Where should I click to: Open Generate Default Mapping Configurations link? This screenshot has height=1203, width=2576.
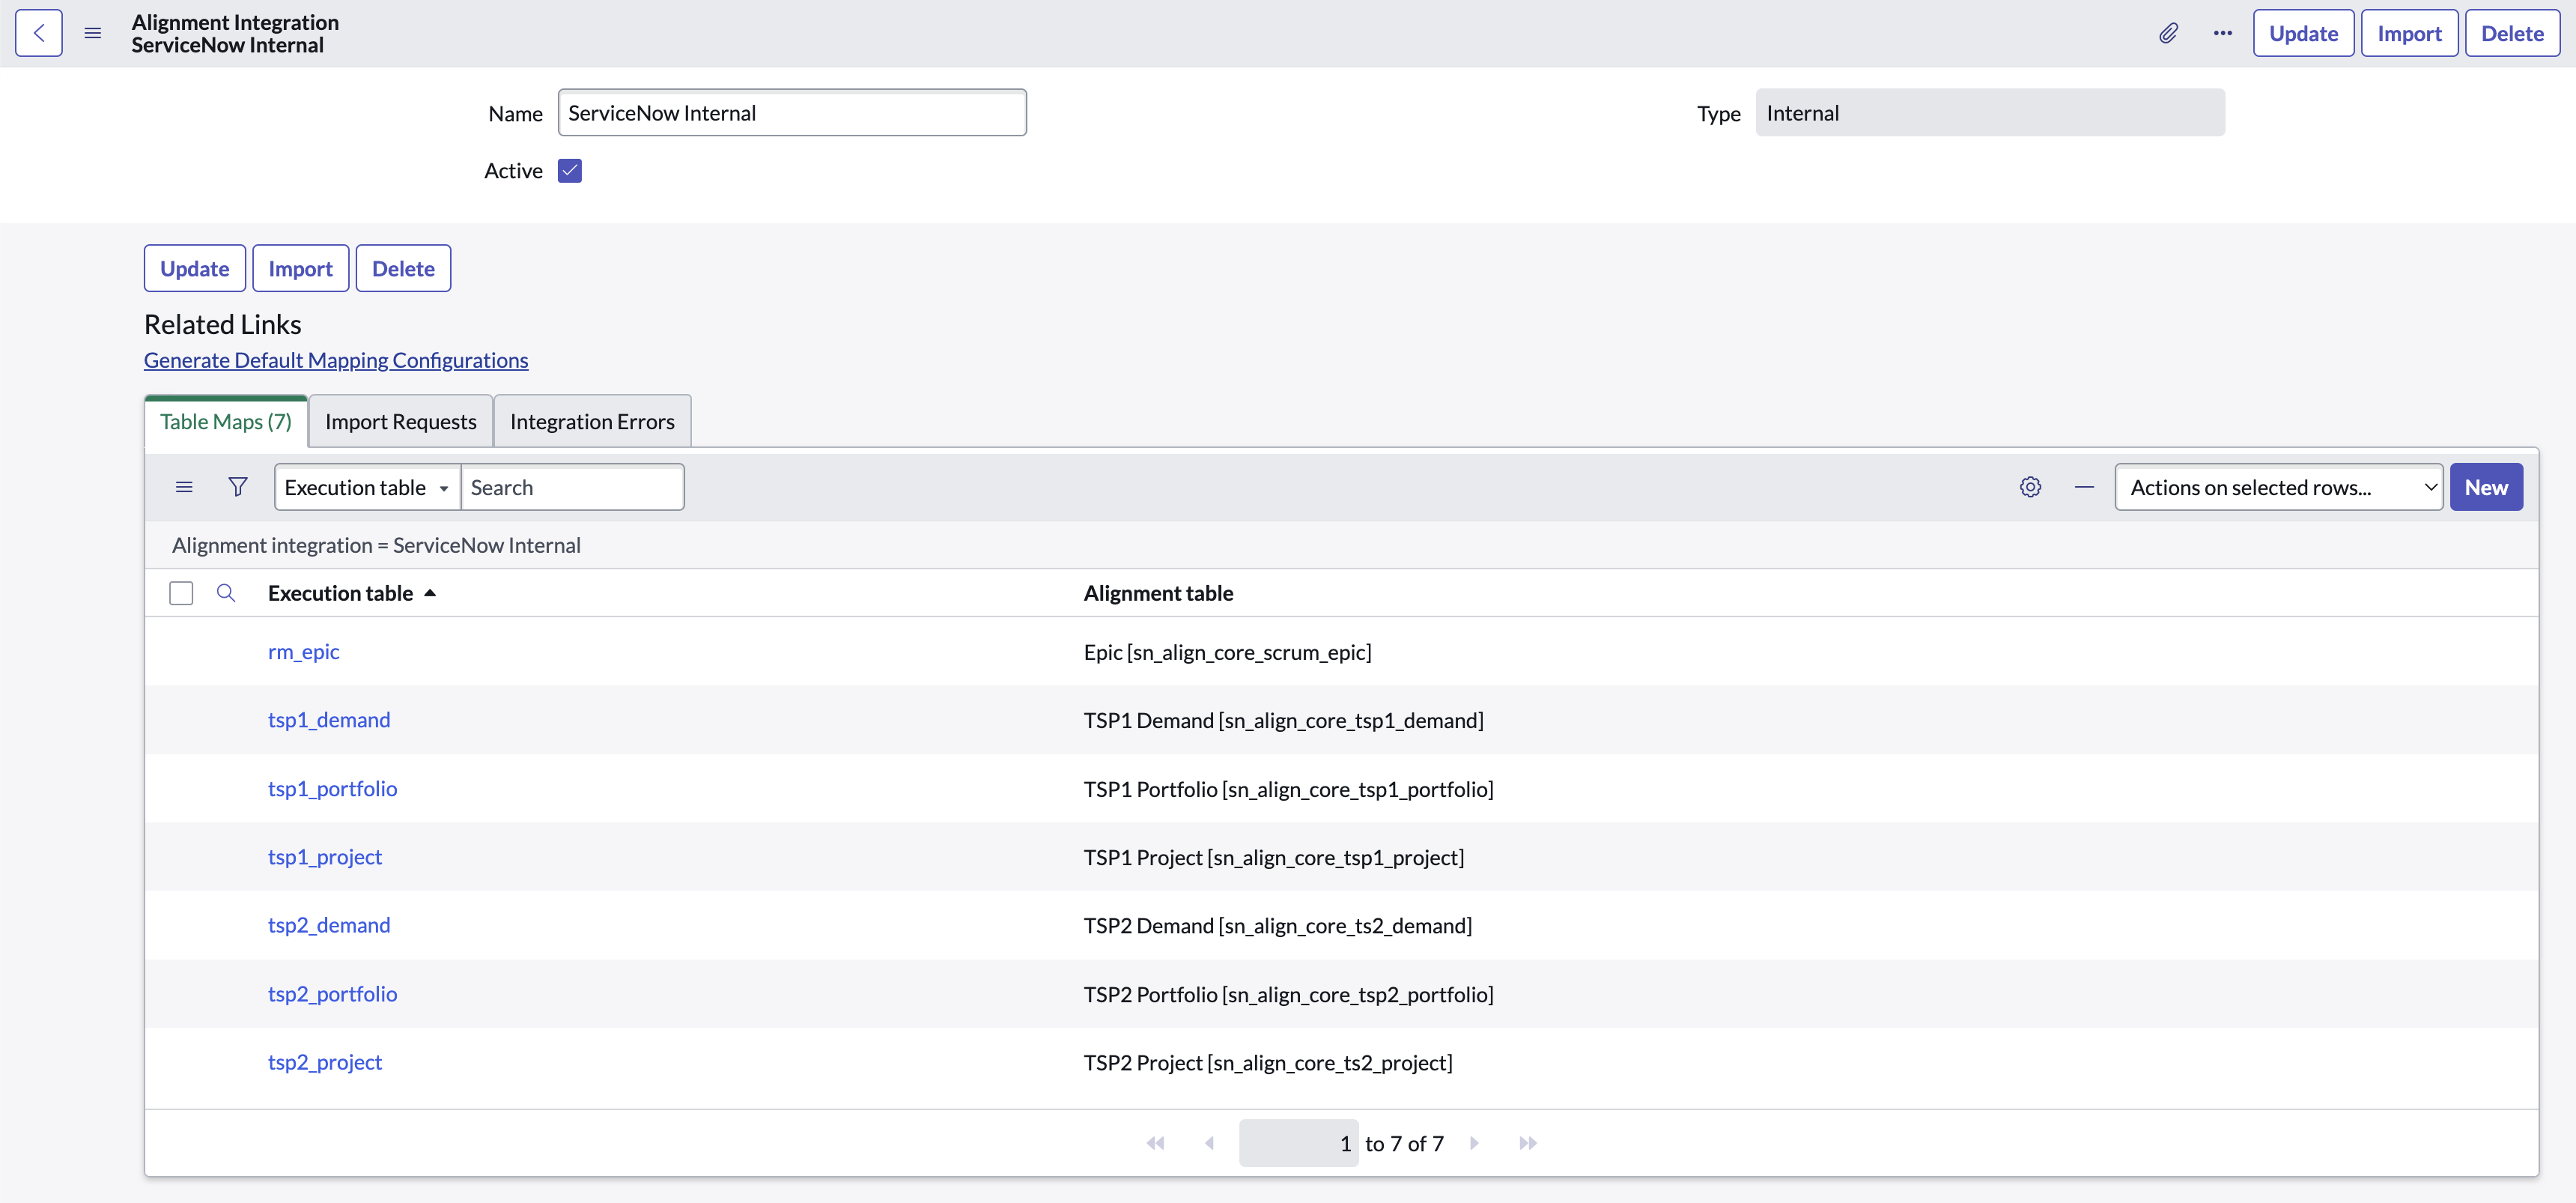(336, 360)
